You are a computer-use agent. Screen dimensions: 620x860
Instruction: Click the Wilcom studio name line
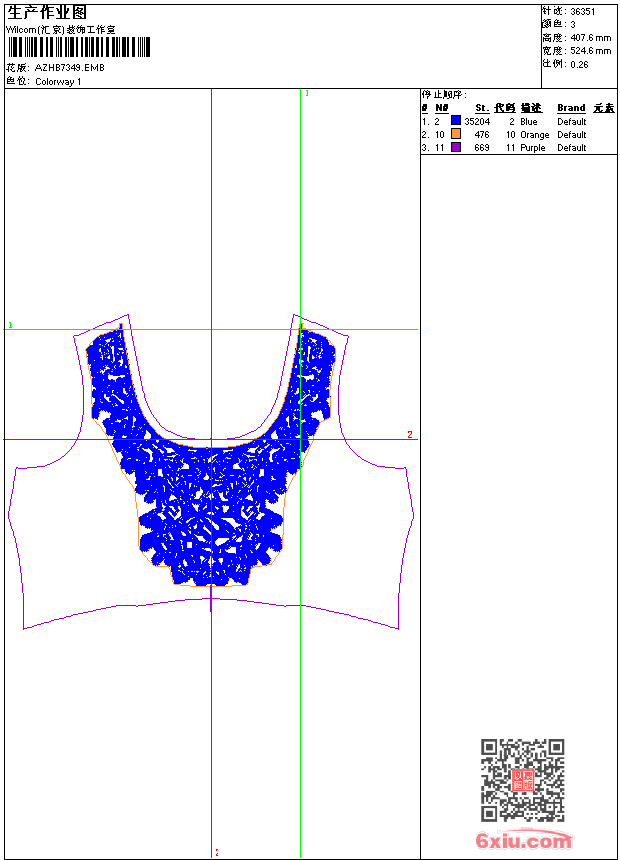click(x=60, y=30)
